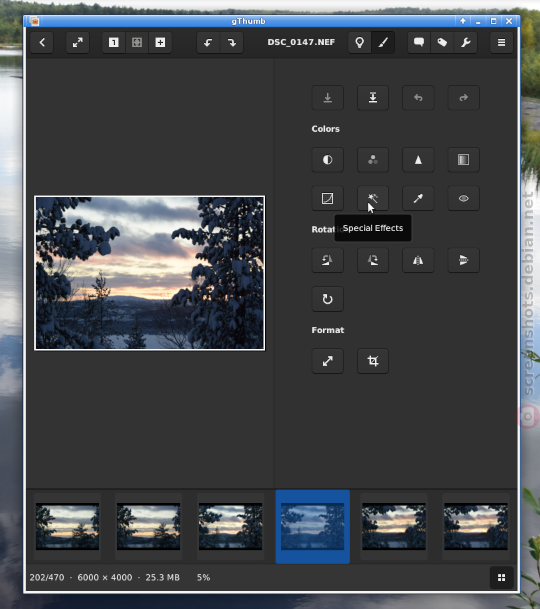
Task: Open the Special Effects tool
Action: 373,198
